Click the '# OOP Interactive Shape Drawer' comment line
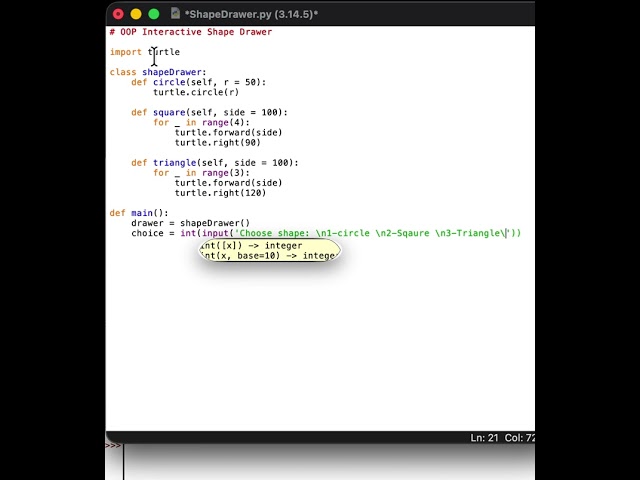 click(x=191, y=32)
